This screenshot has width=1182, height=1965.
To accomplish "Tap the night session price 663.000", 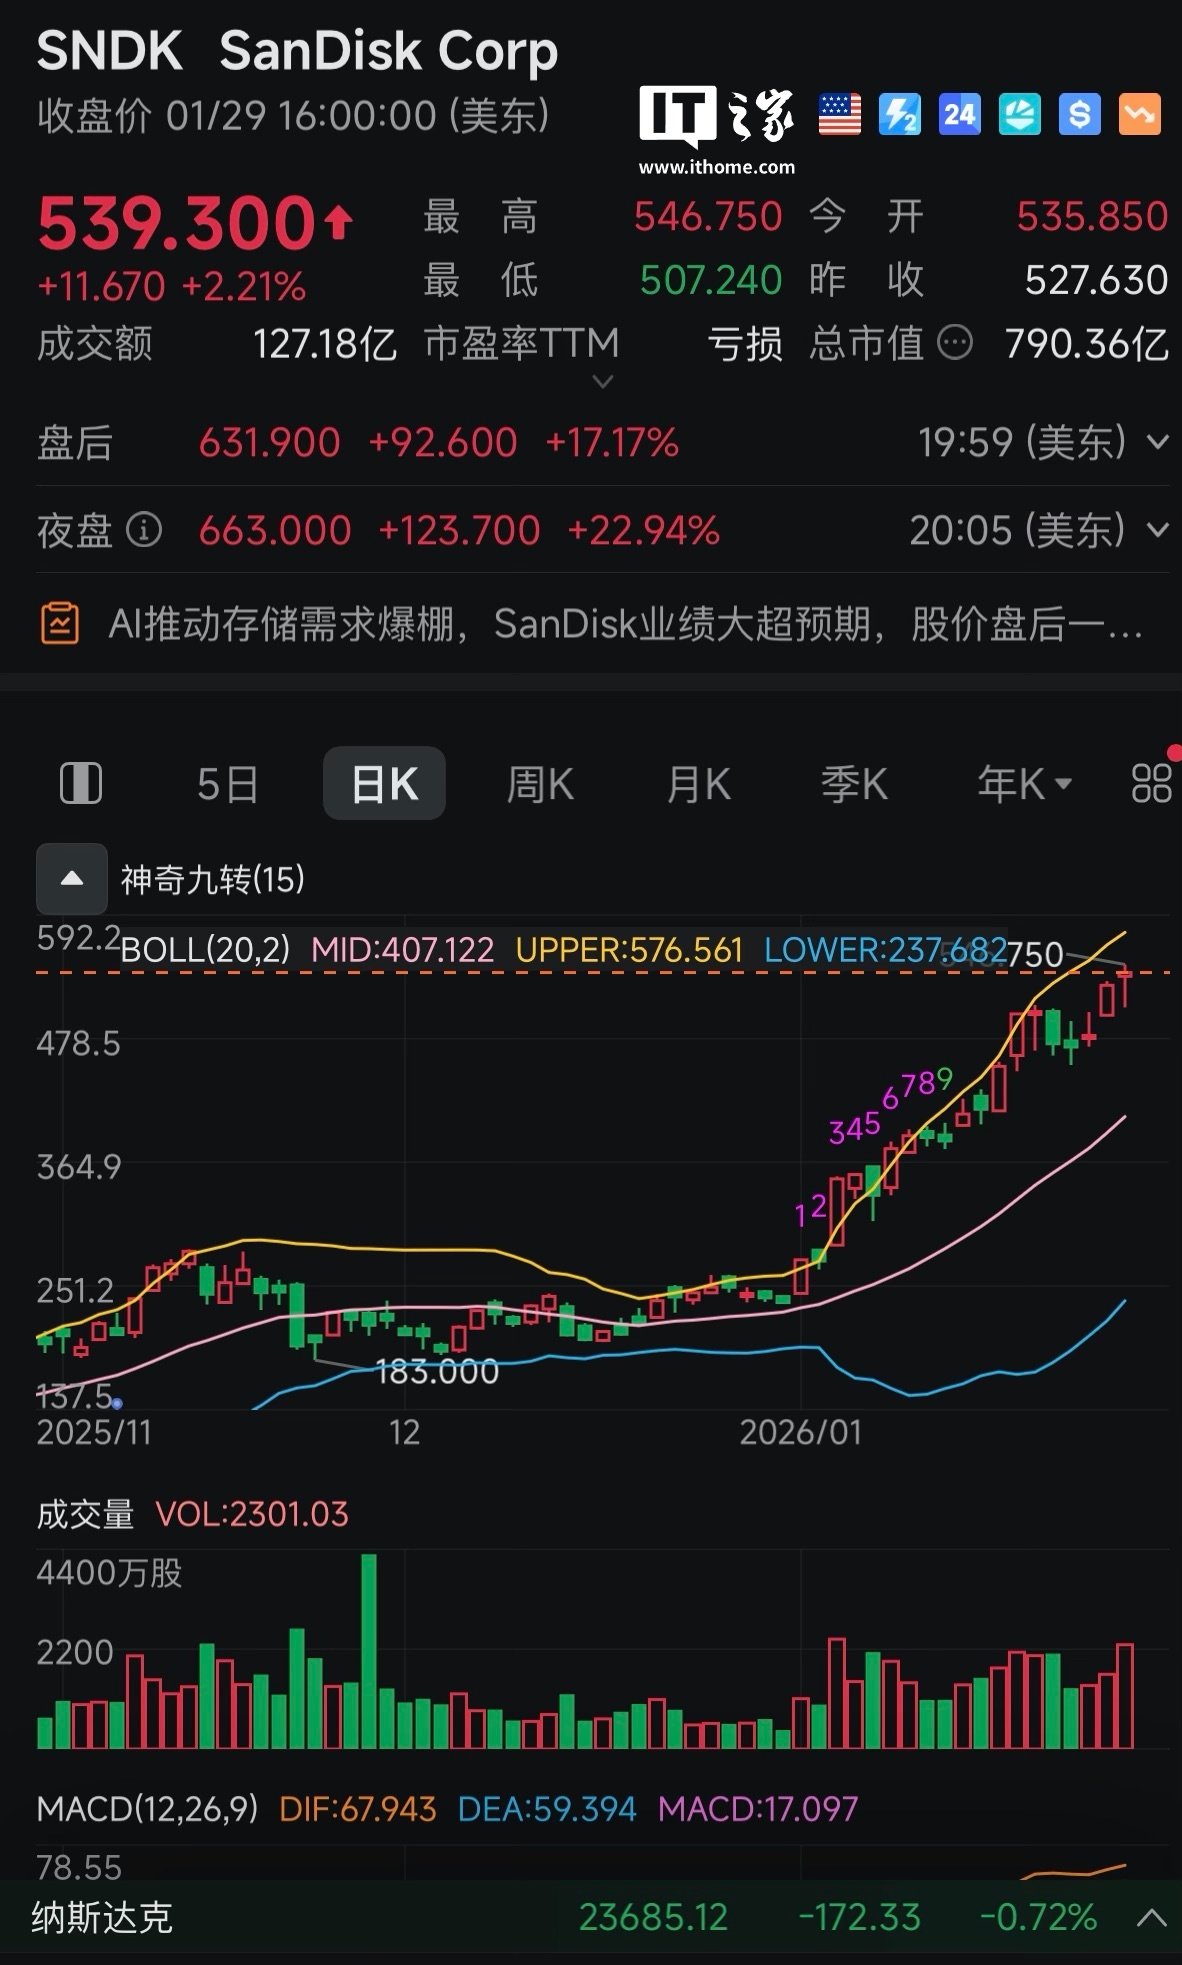I will (275, 530).
